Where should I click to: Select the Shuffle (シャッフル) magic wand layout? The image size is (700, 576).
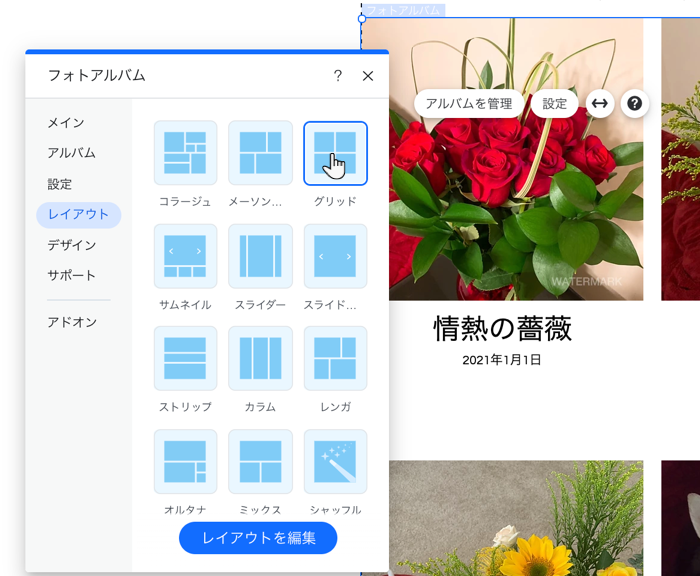335,461
